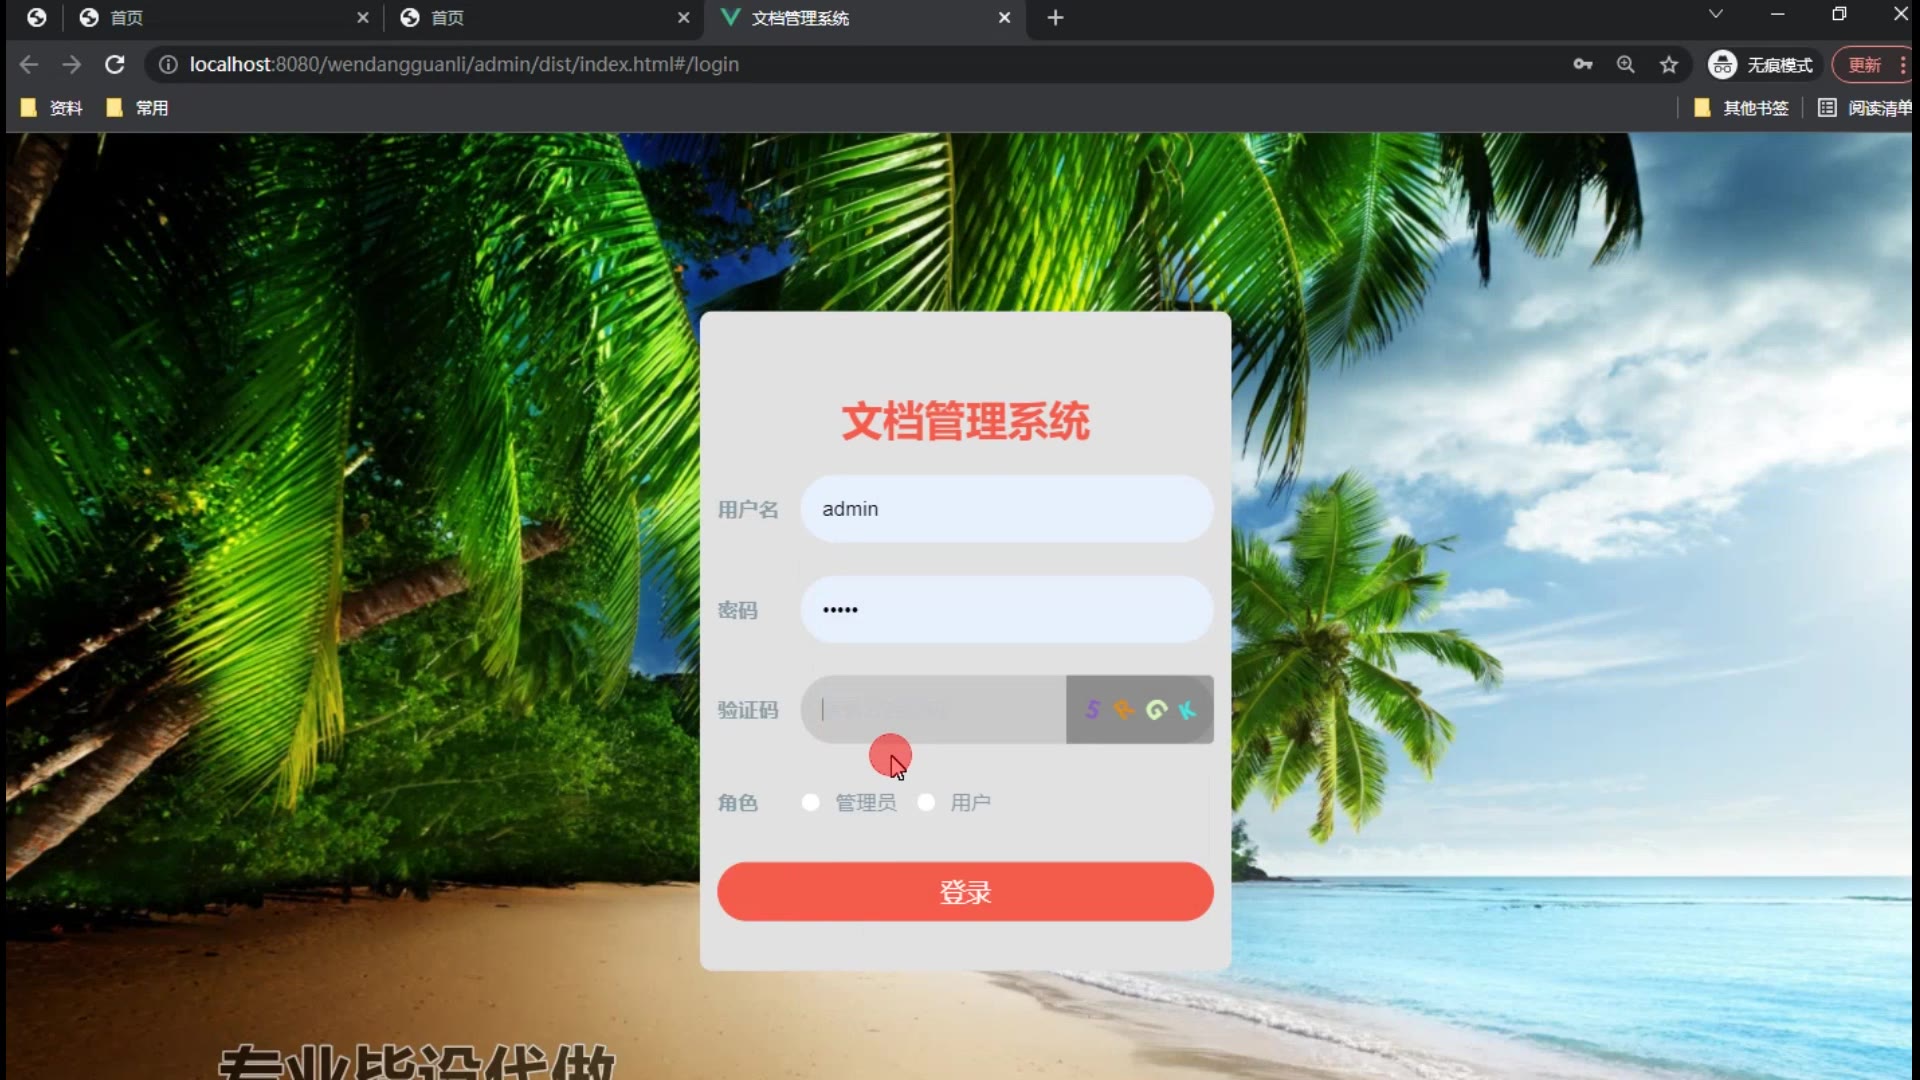
Task: Click the zoom magnifier icon
Action: [x=1626, y=65]
